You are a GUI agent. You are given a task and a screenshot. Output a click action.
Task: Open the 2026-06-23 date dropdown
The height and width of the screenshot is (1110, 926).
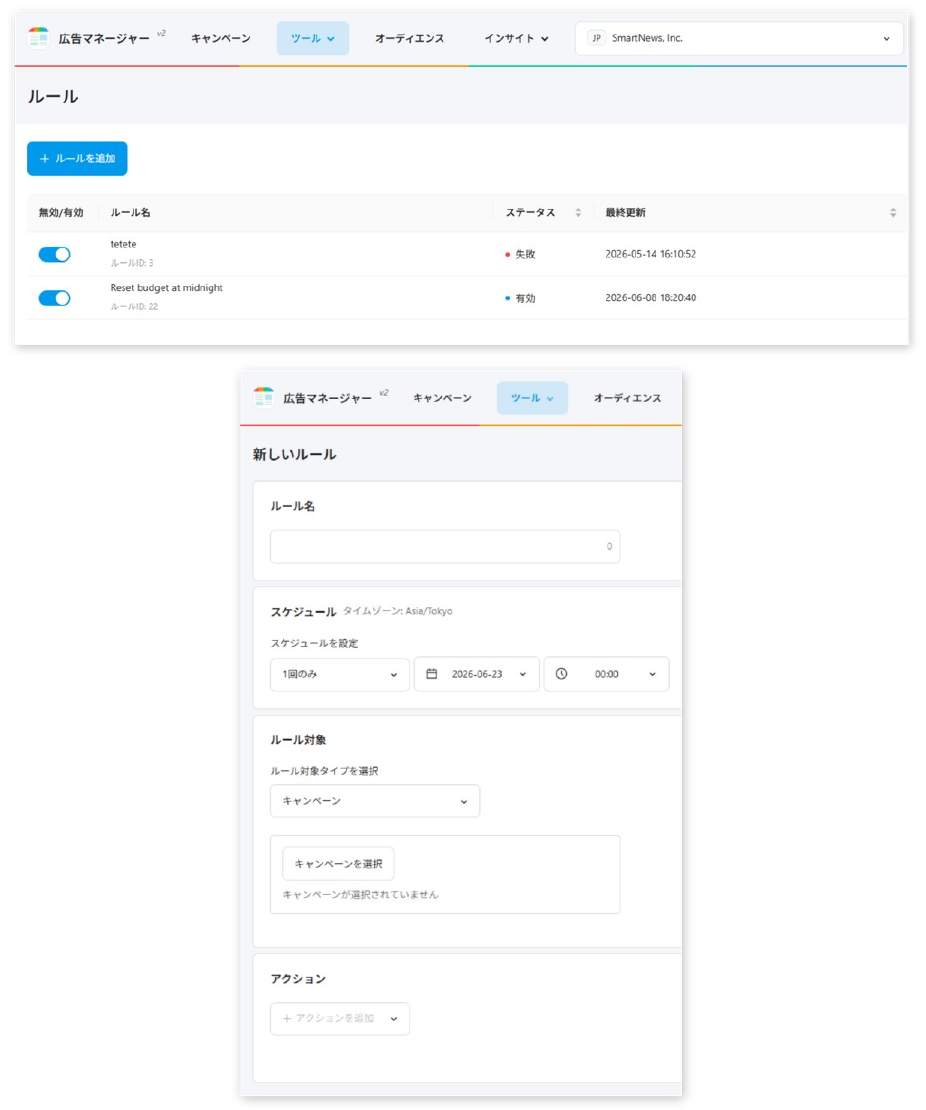(x=476, y=674)
